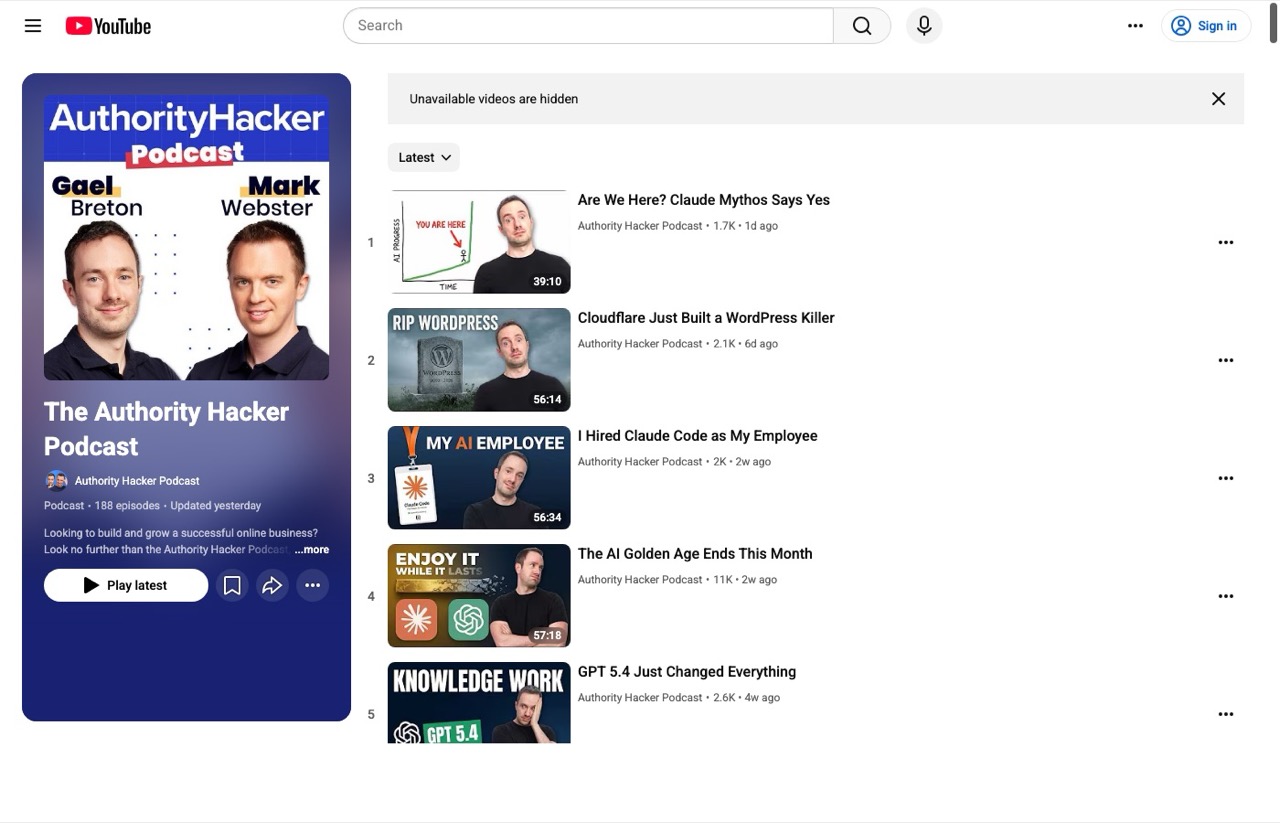Save the podcast with bookmark icon
Screen dimensions: 1280x823
point(232,585)
